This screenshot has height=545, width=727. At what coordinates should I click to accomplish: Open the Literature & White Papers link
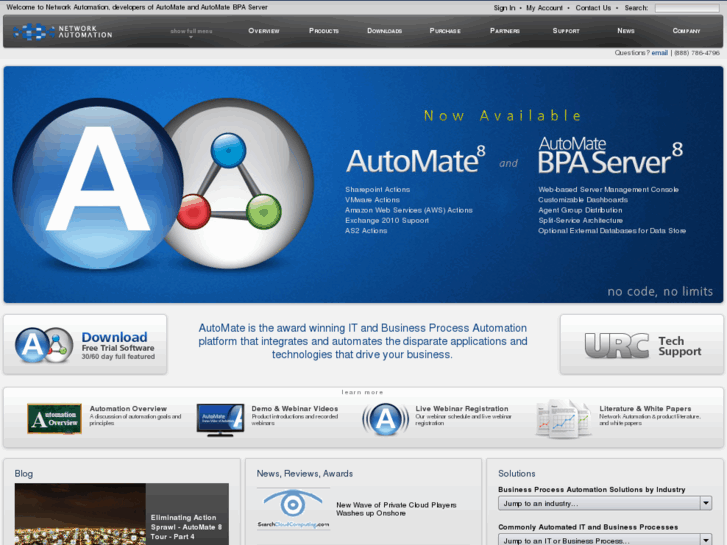point(645,409)
